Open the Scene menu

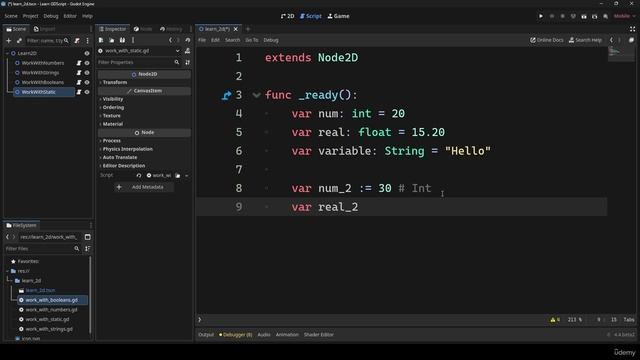11,16
